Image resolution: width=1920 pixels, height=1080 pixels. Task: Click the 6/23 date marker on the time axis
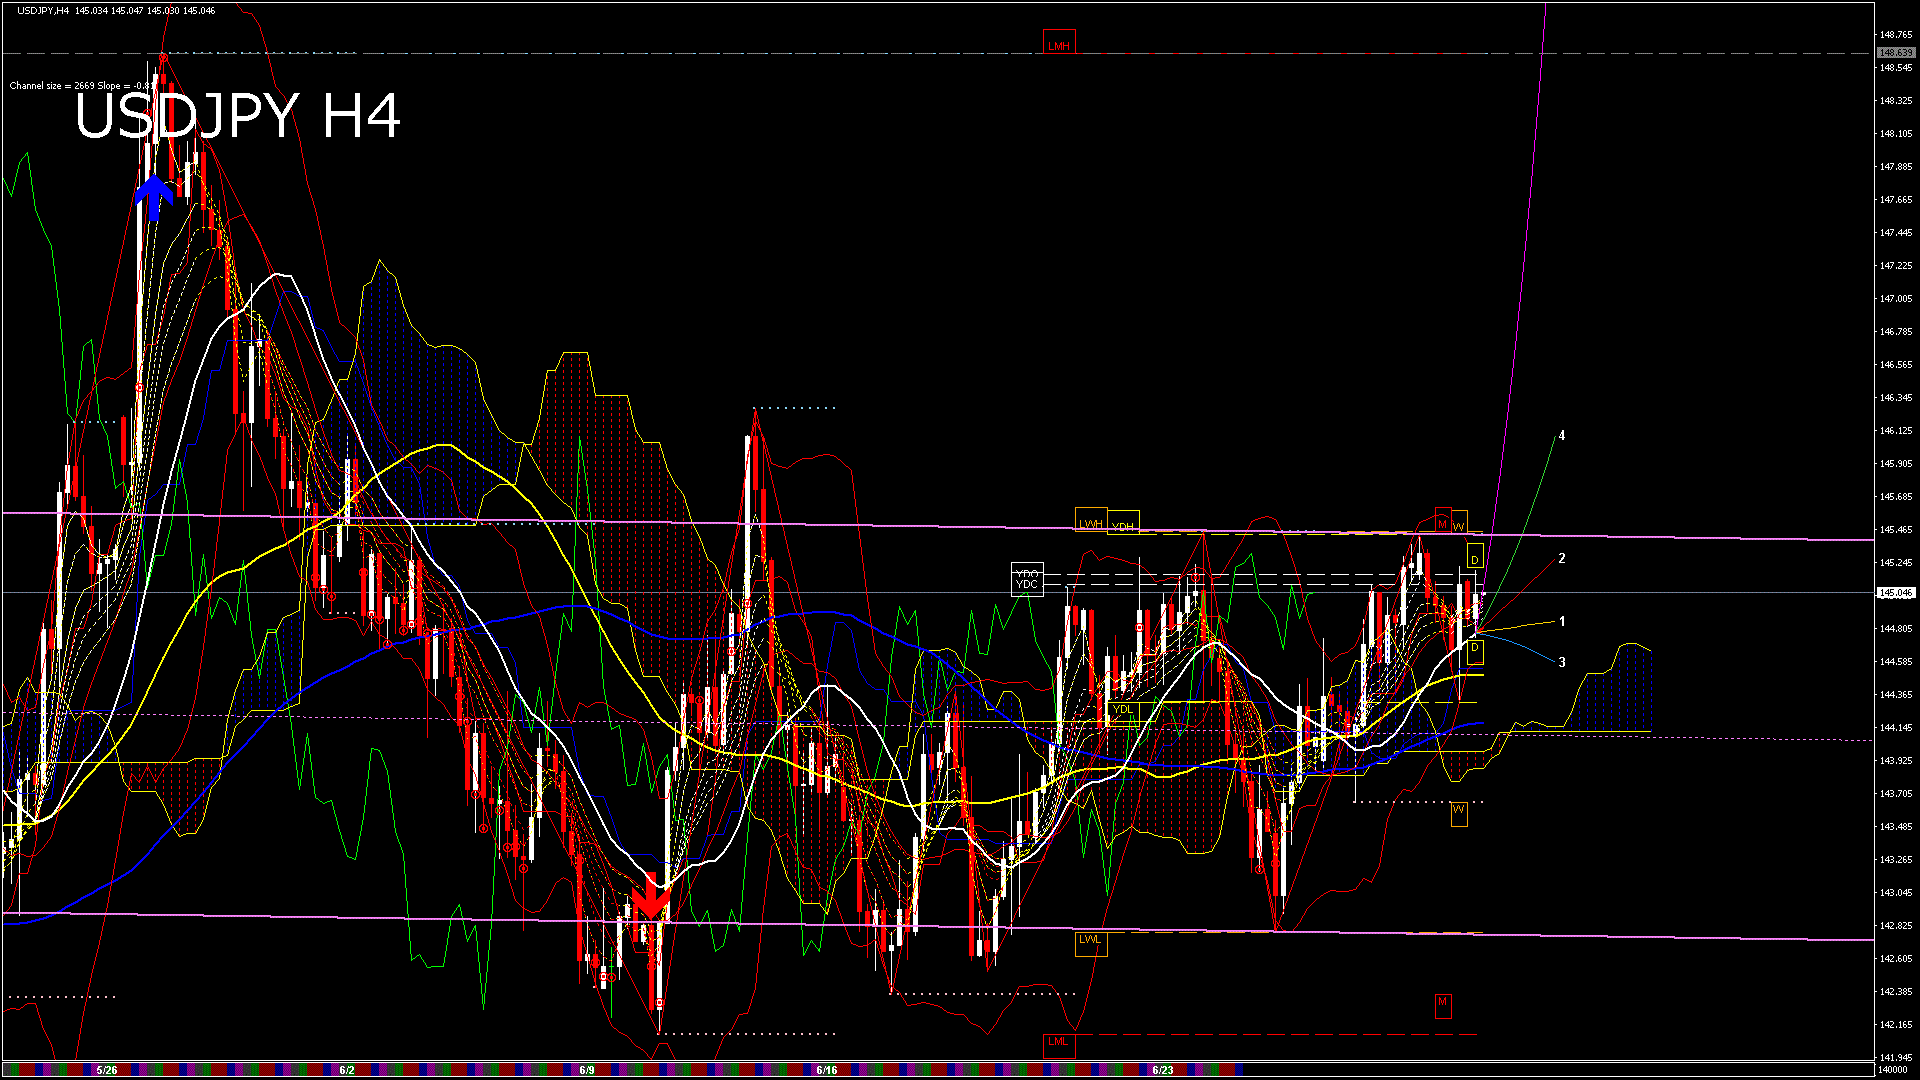(x=1163, y=1070)
